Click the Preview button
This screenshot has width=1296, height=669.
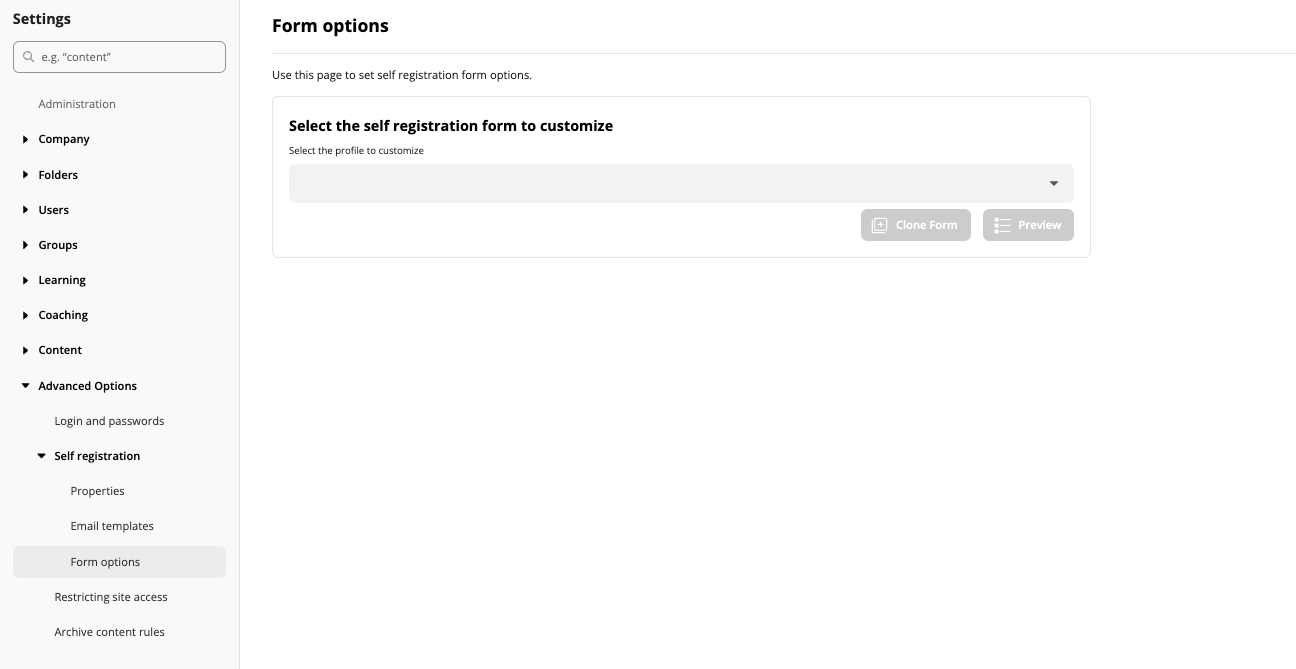(1028, 225)
